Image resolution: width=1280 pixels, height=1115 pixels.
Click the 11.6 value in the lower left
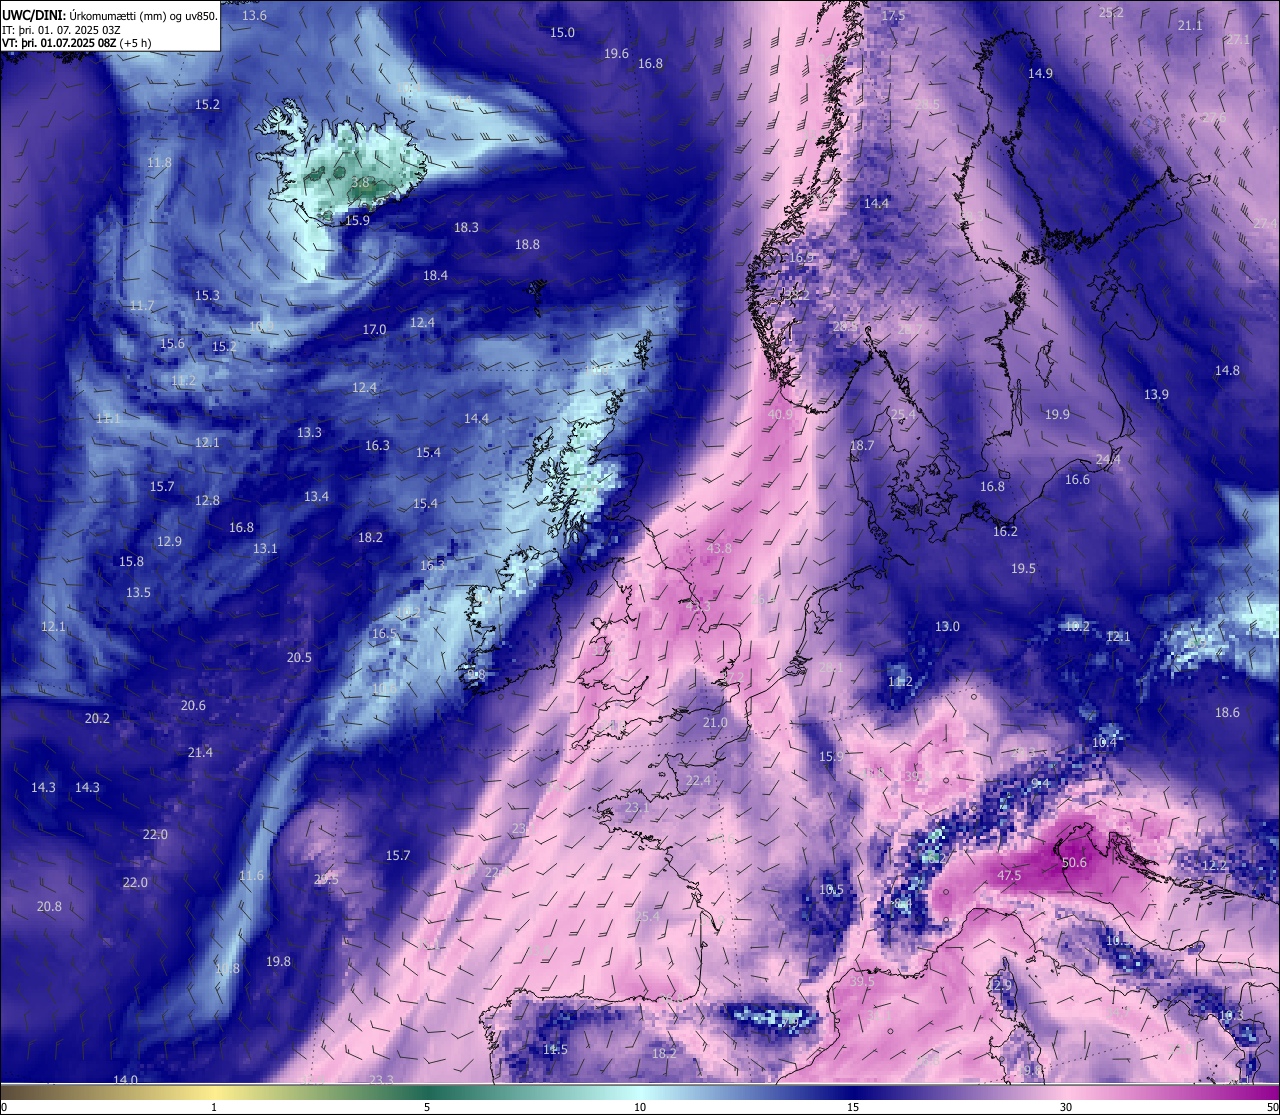click(x=251, y=875)
